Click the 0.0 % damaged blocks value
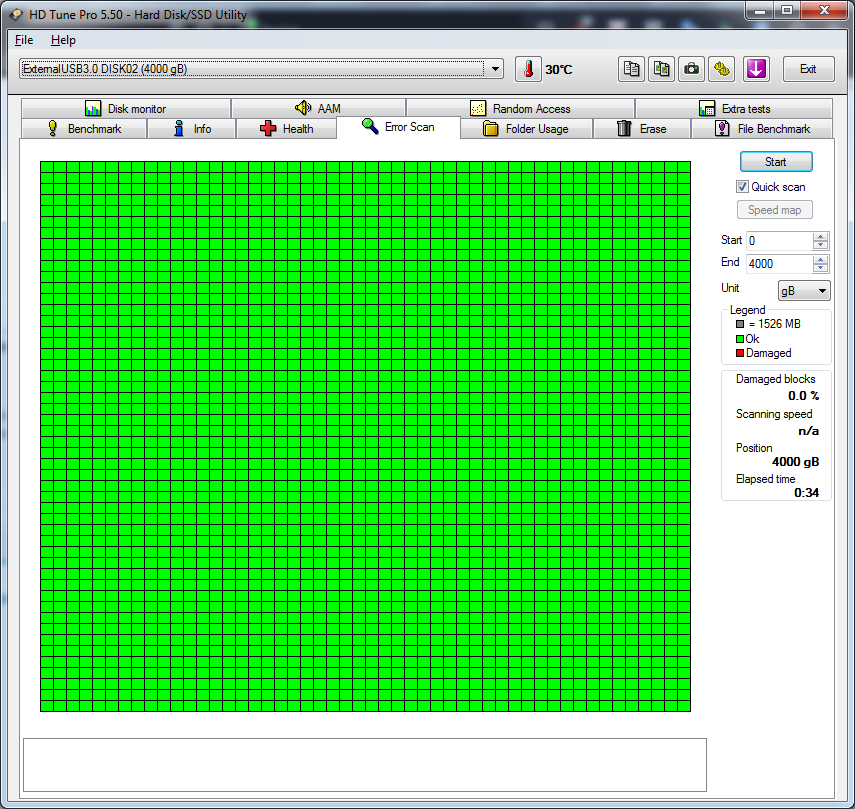The image size is (855, 809). [803, 396]
